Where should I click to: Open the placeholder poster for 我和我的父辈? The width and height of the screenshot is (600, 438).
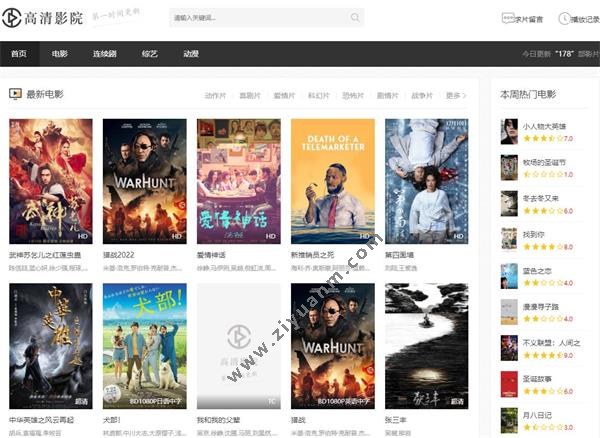[239, 346]
